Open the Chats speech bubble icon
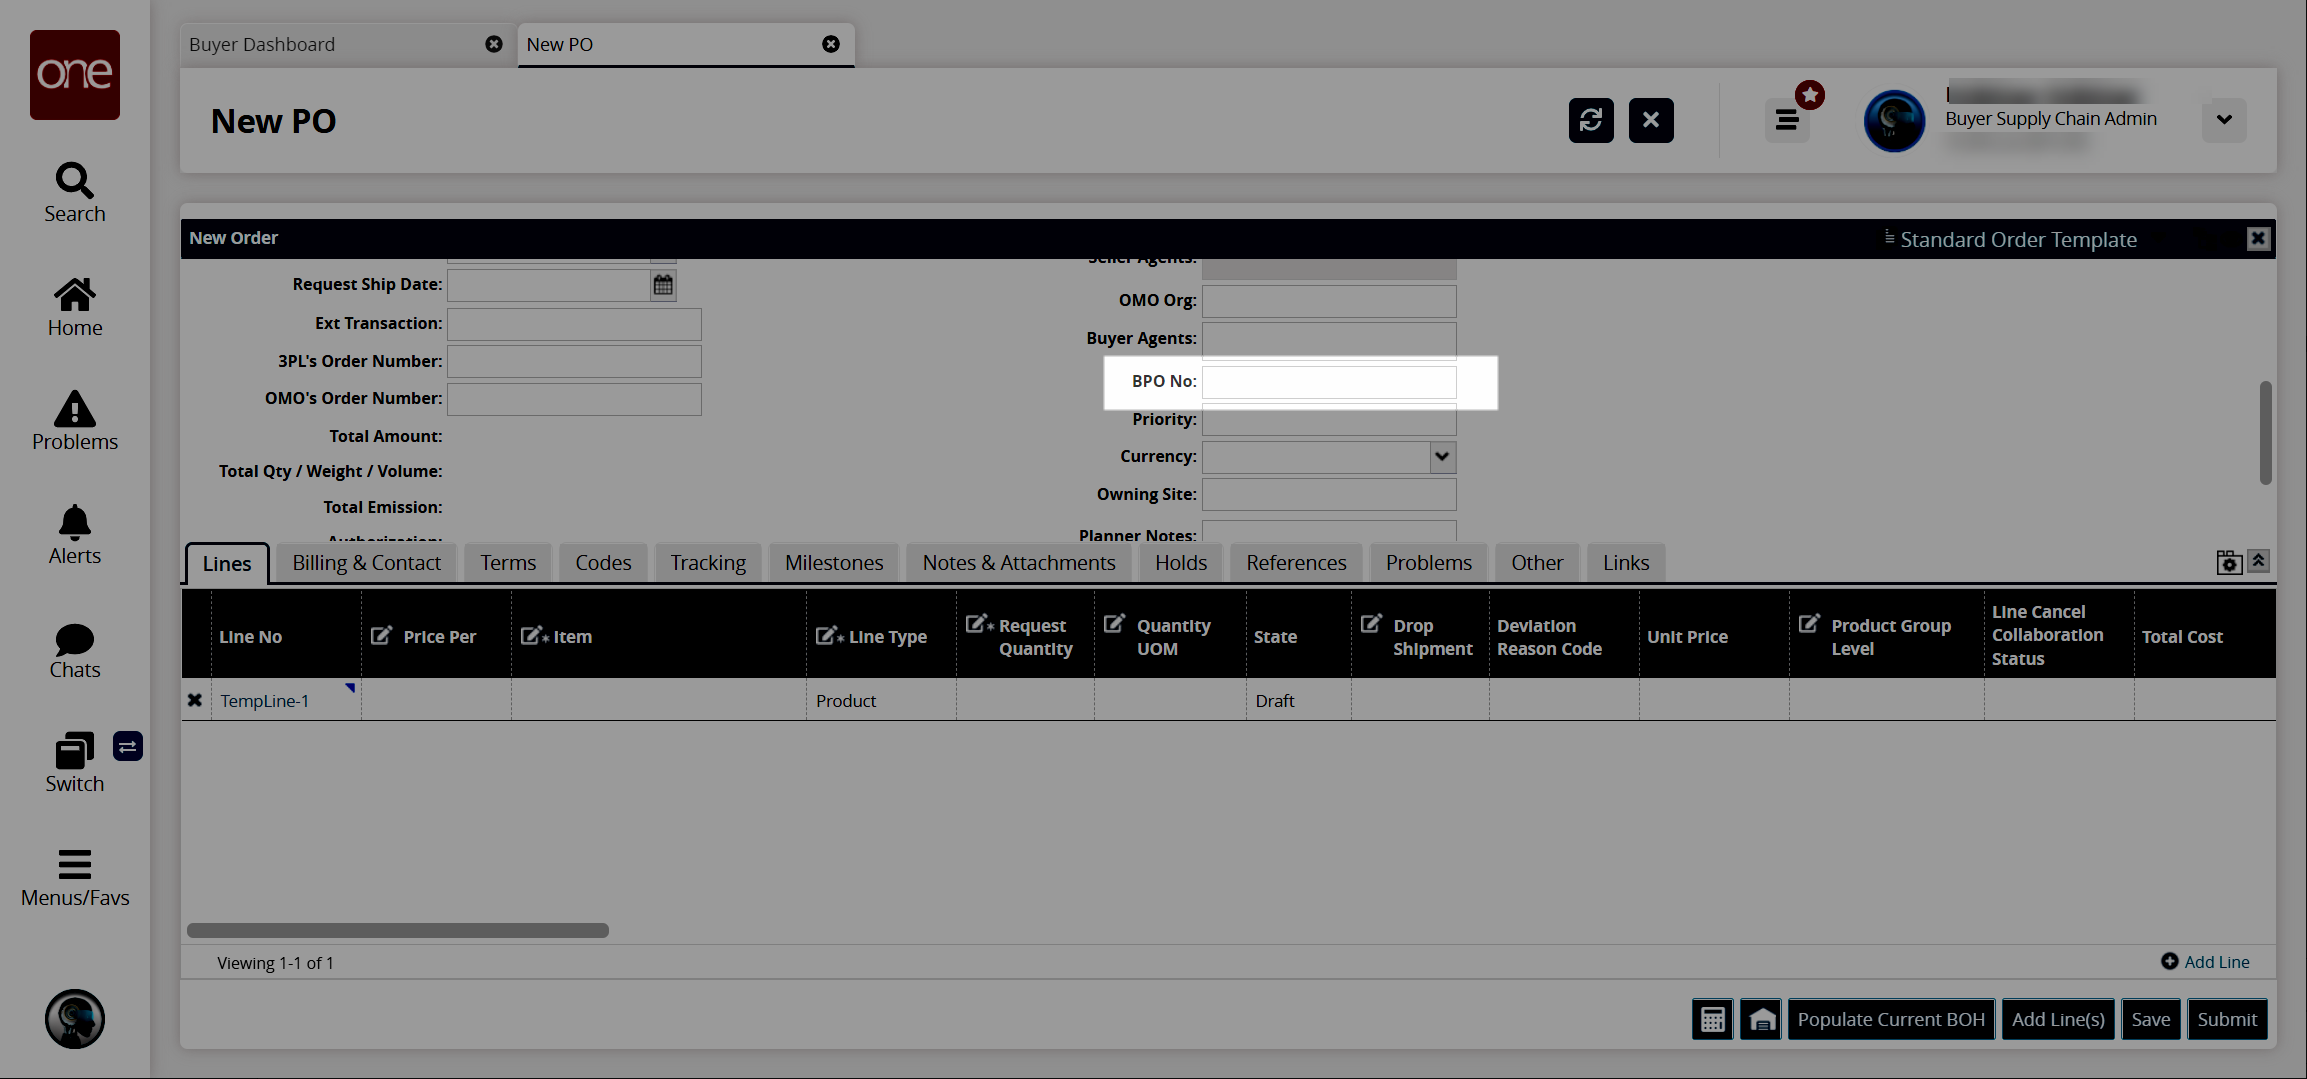Viewport: 2307px width, 1079px height. (x=74, y=639)
